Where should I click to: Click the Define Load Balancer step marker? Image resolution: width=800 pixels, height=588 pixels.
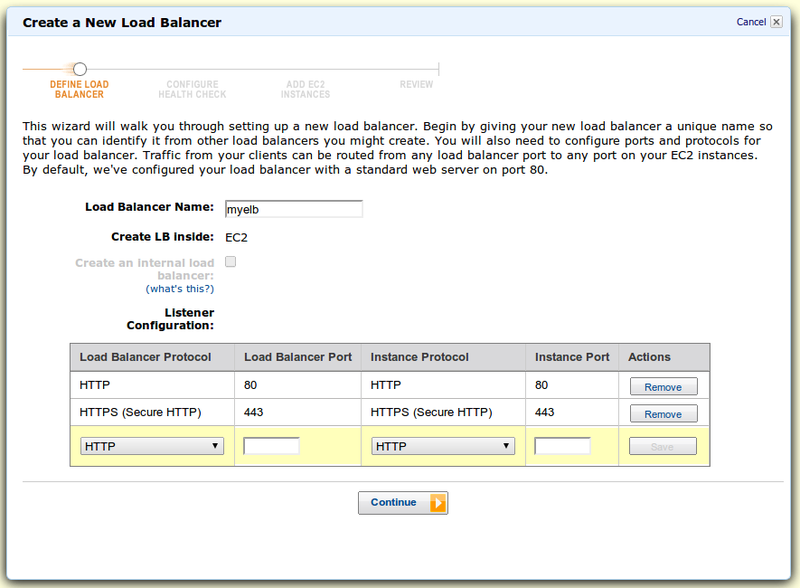point(80,69)
